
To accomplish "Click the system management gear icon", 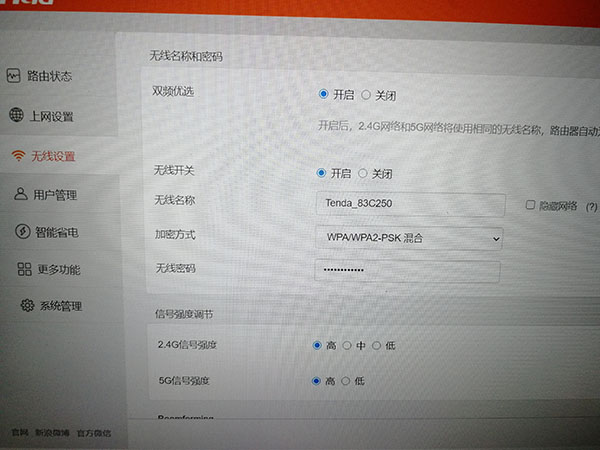I will pos(27,306).
